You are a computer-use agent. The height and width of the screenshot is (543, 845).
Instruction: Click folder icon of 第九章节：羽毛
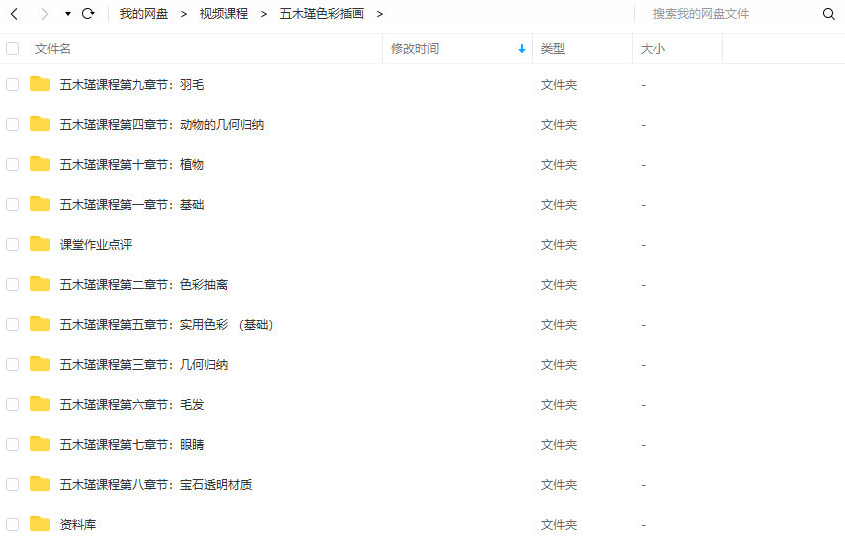click(x=40, y=84)
